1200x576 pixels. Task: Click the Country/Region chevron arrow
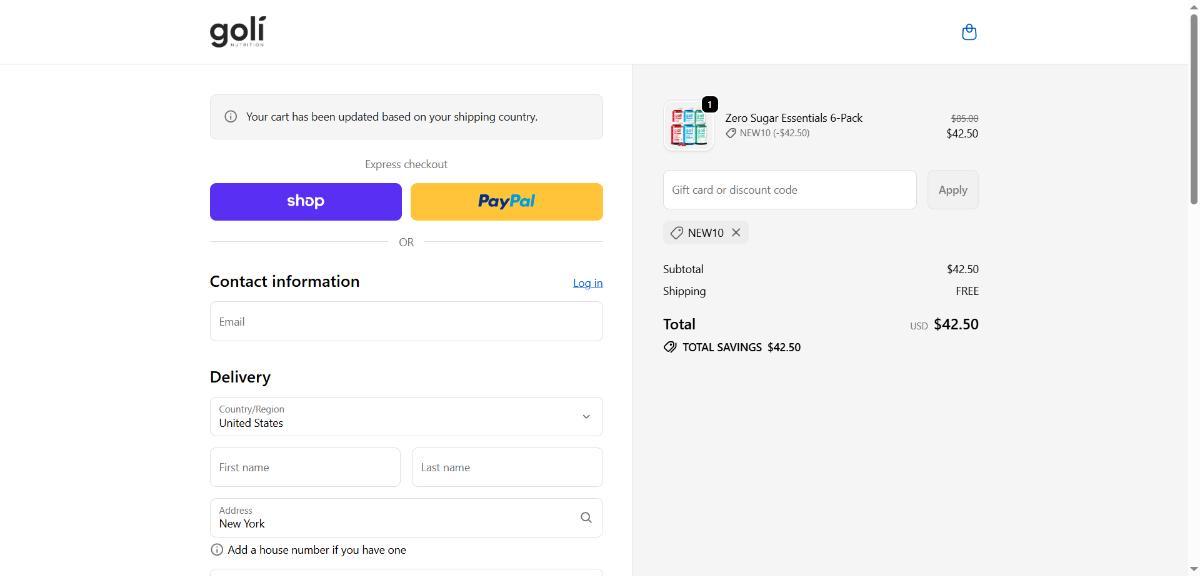586,417
